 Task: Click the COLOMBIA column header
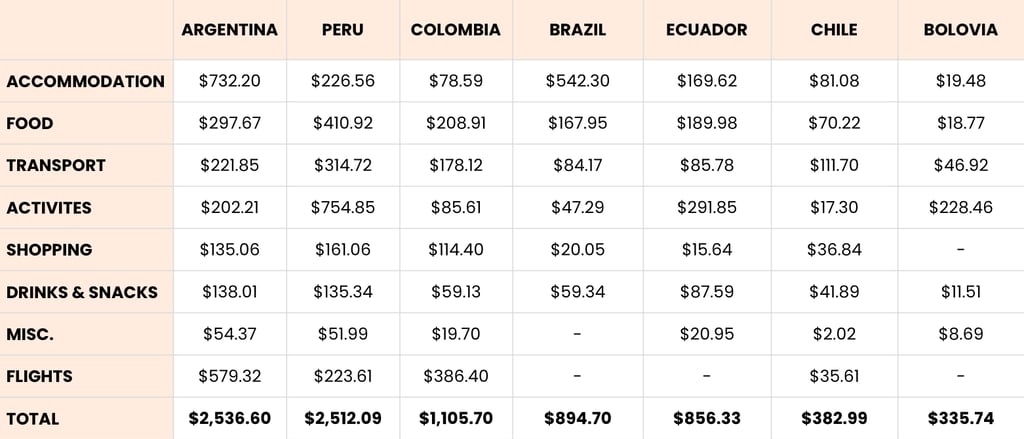(456, 30)
